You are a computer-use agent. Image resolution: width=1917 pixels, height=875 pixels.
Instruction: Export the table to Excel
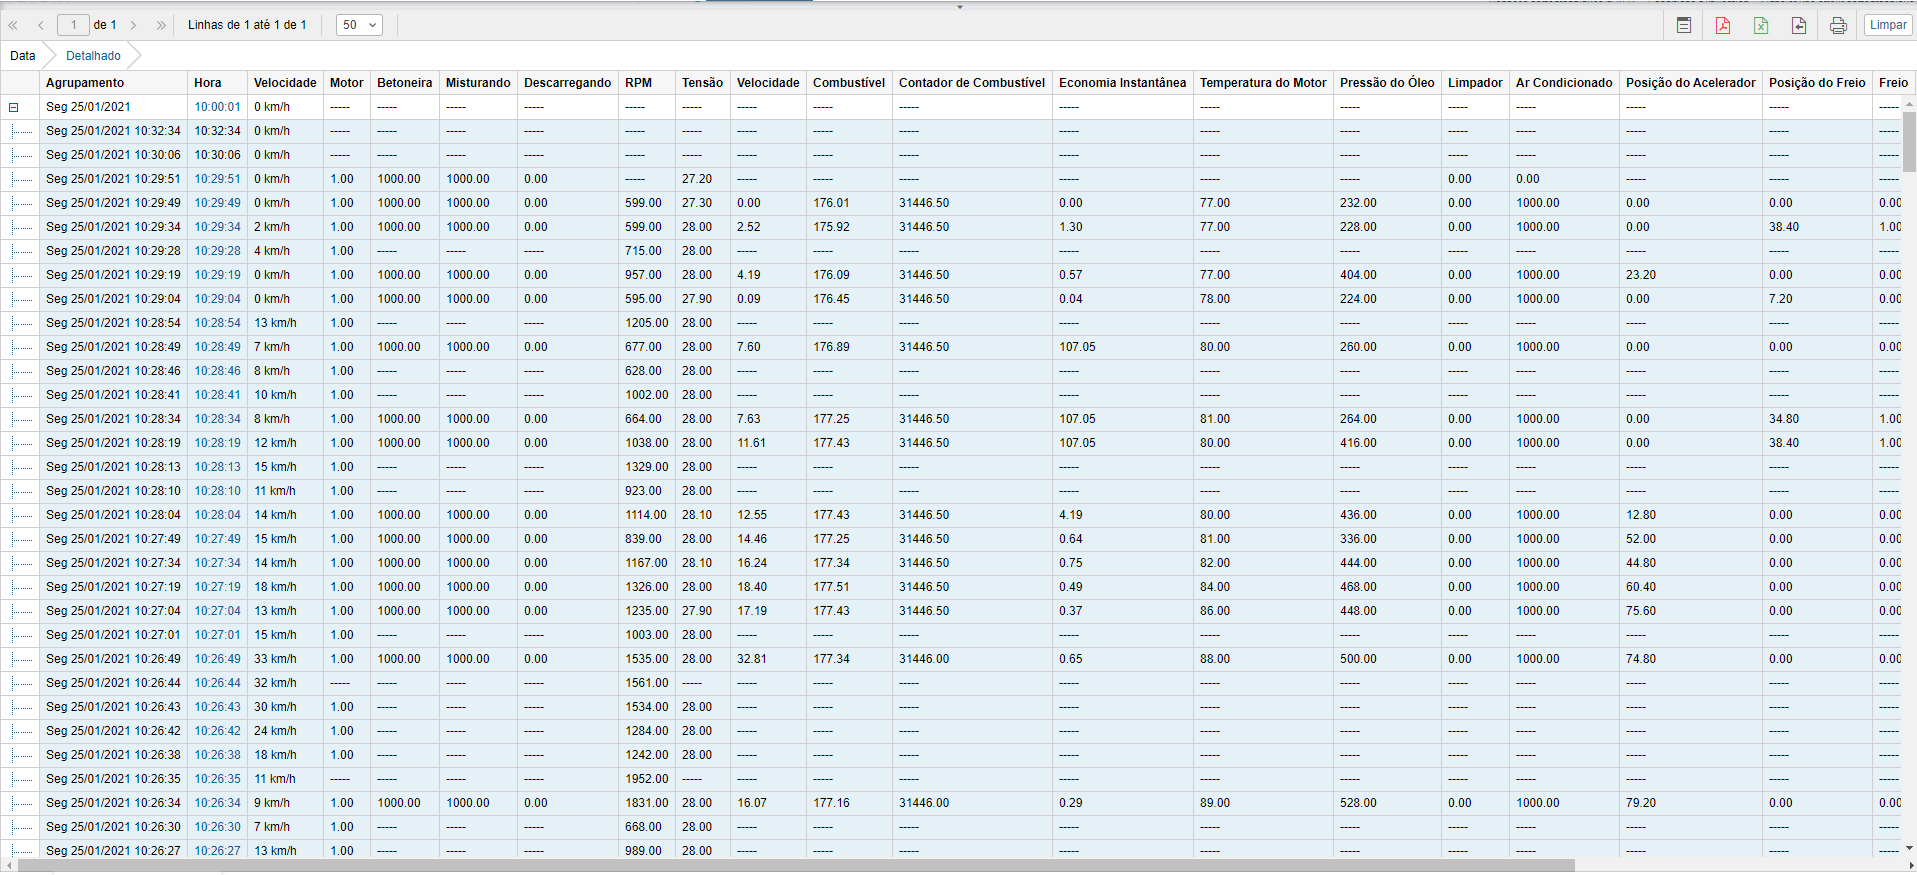tap(1761, 25)
